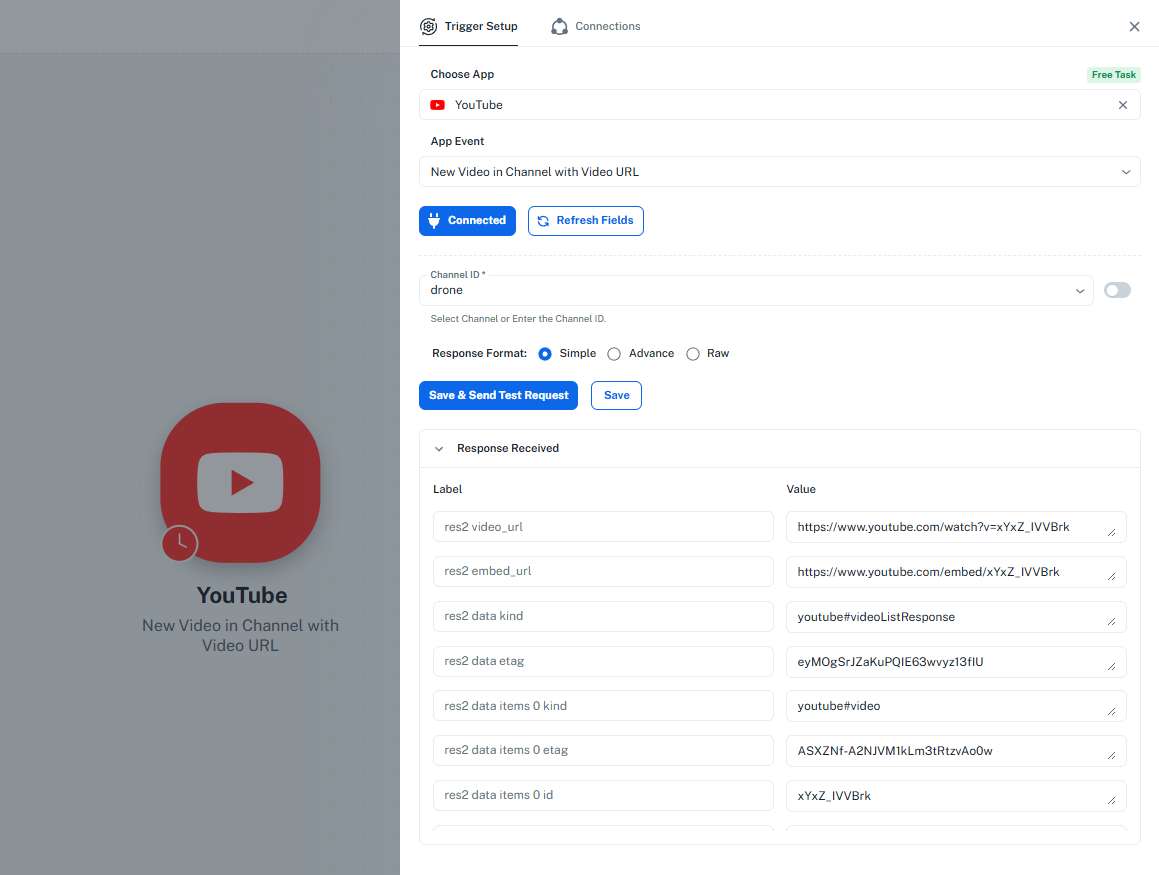Click the clock schedule badge icon
1159x875 pixels.
point(180,543)
